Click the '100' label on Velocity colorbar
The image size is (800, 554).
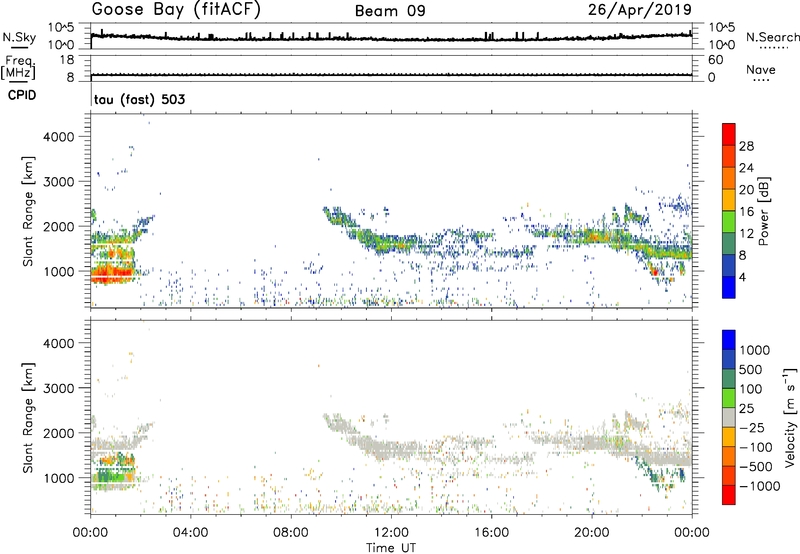point(751,389)
